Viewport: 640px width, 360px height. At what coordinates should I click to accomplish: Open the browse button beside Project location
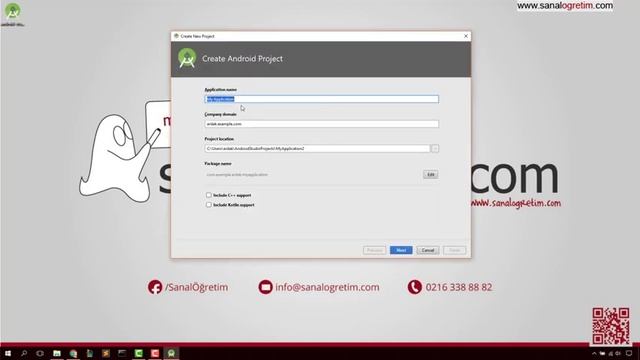pyautogui.click(x=435, y=149)
